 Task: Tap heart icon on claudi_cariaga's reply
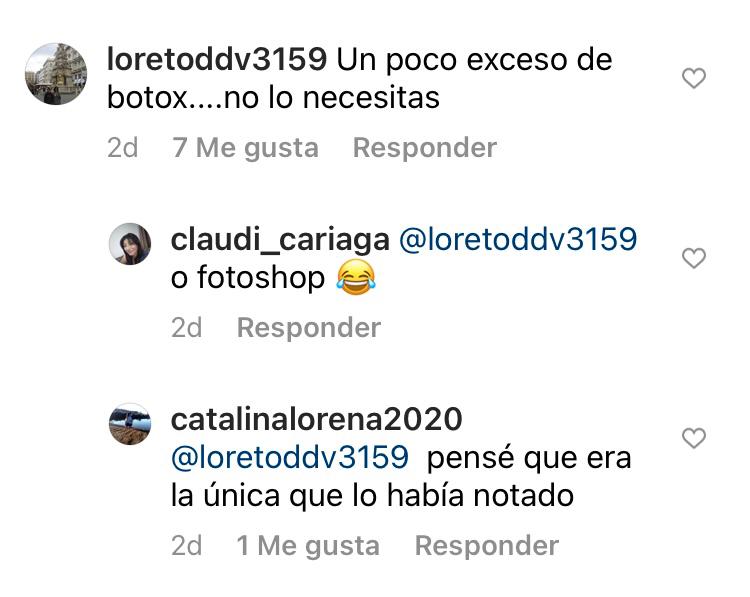(x=694, y=258)
